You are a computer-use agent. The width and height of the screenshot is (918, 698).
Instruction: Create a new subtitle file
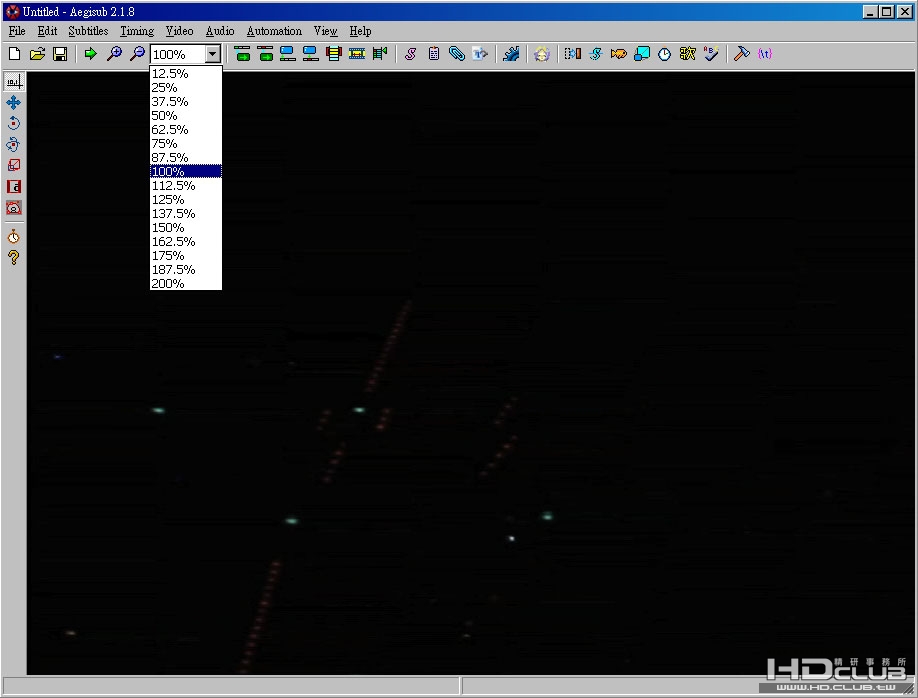pyautogui.click(x=15, y=54)
